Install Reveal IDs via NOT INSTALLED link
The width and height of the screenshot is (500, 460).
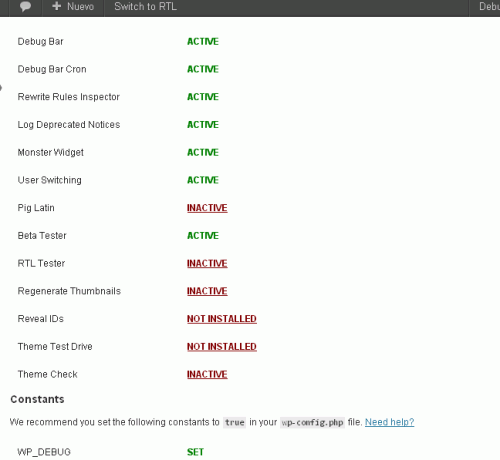pyautogui.click(x=222, y=319)
